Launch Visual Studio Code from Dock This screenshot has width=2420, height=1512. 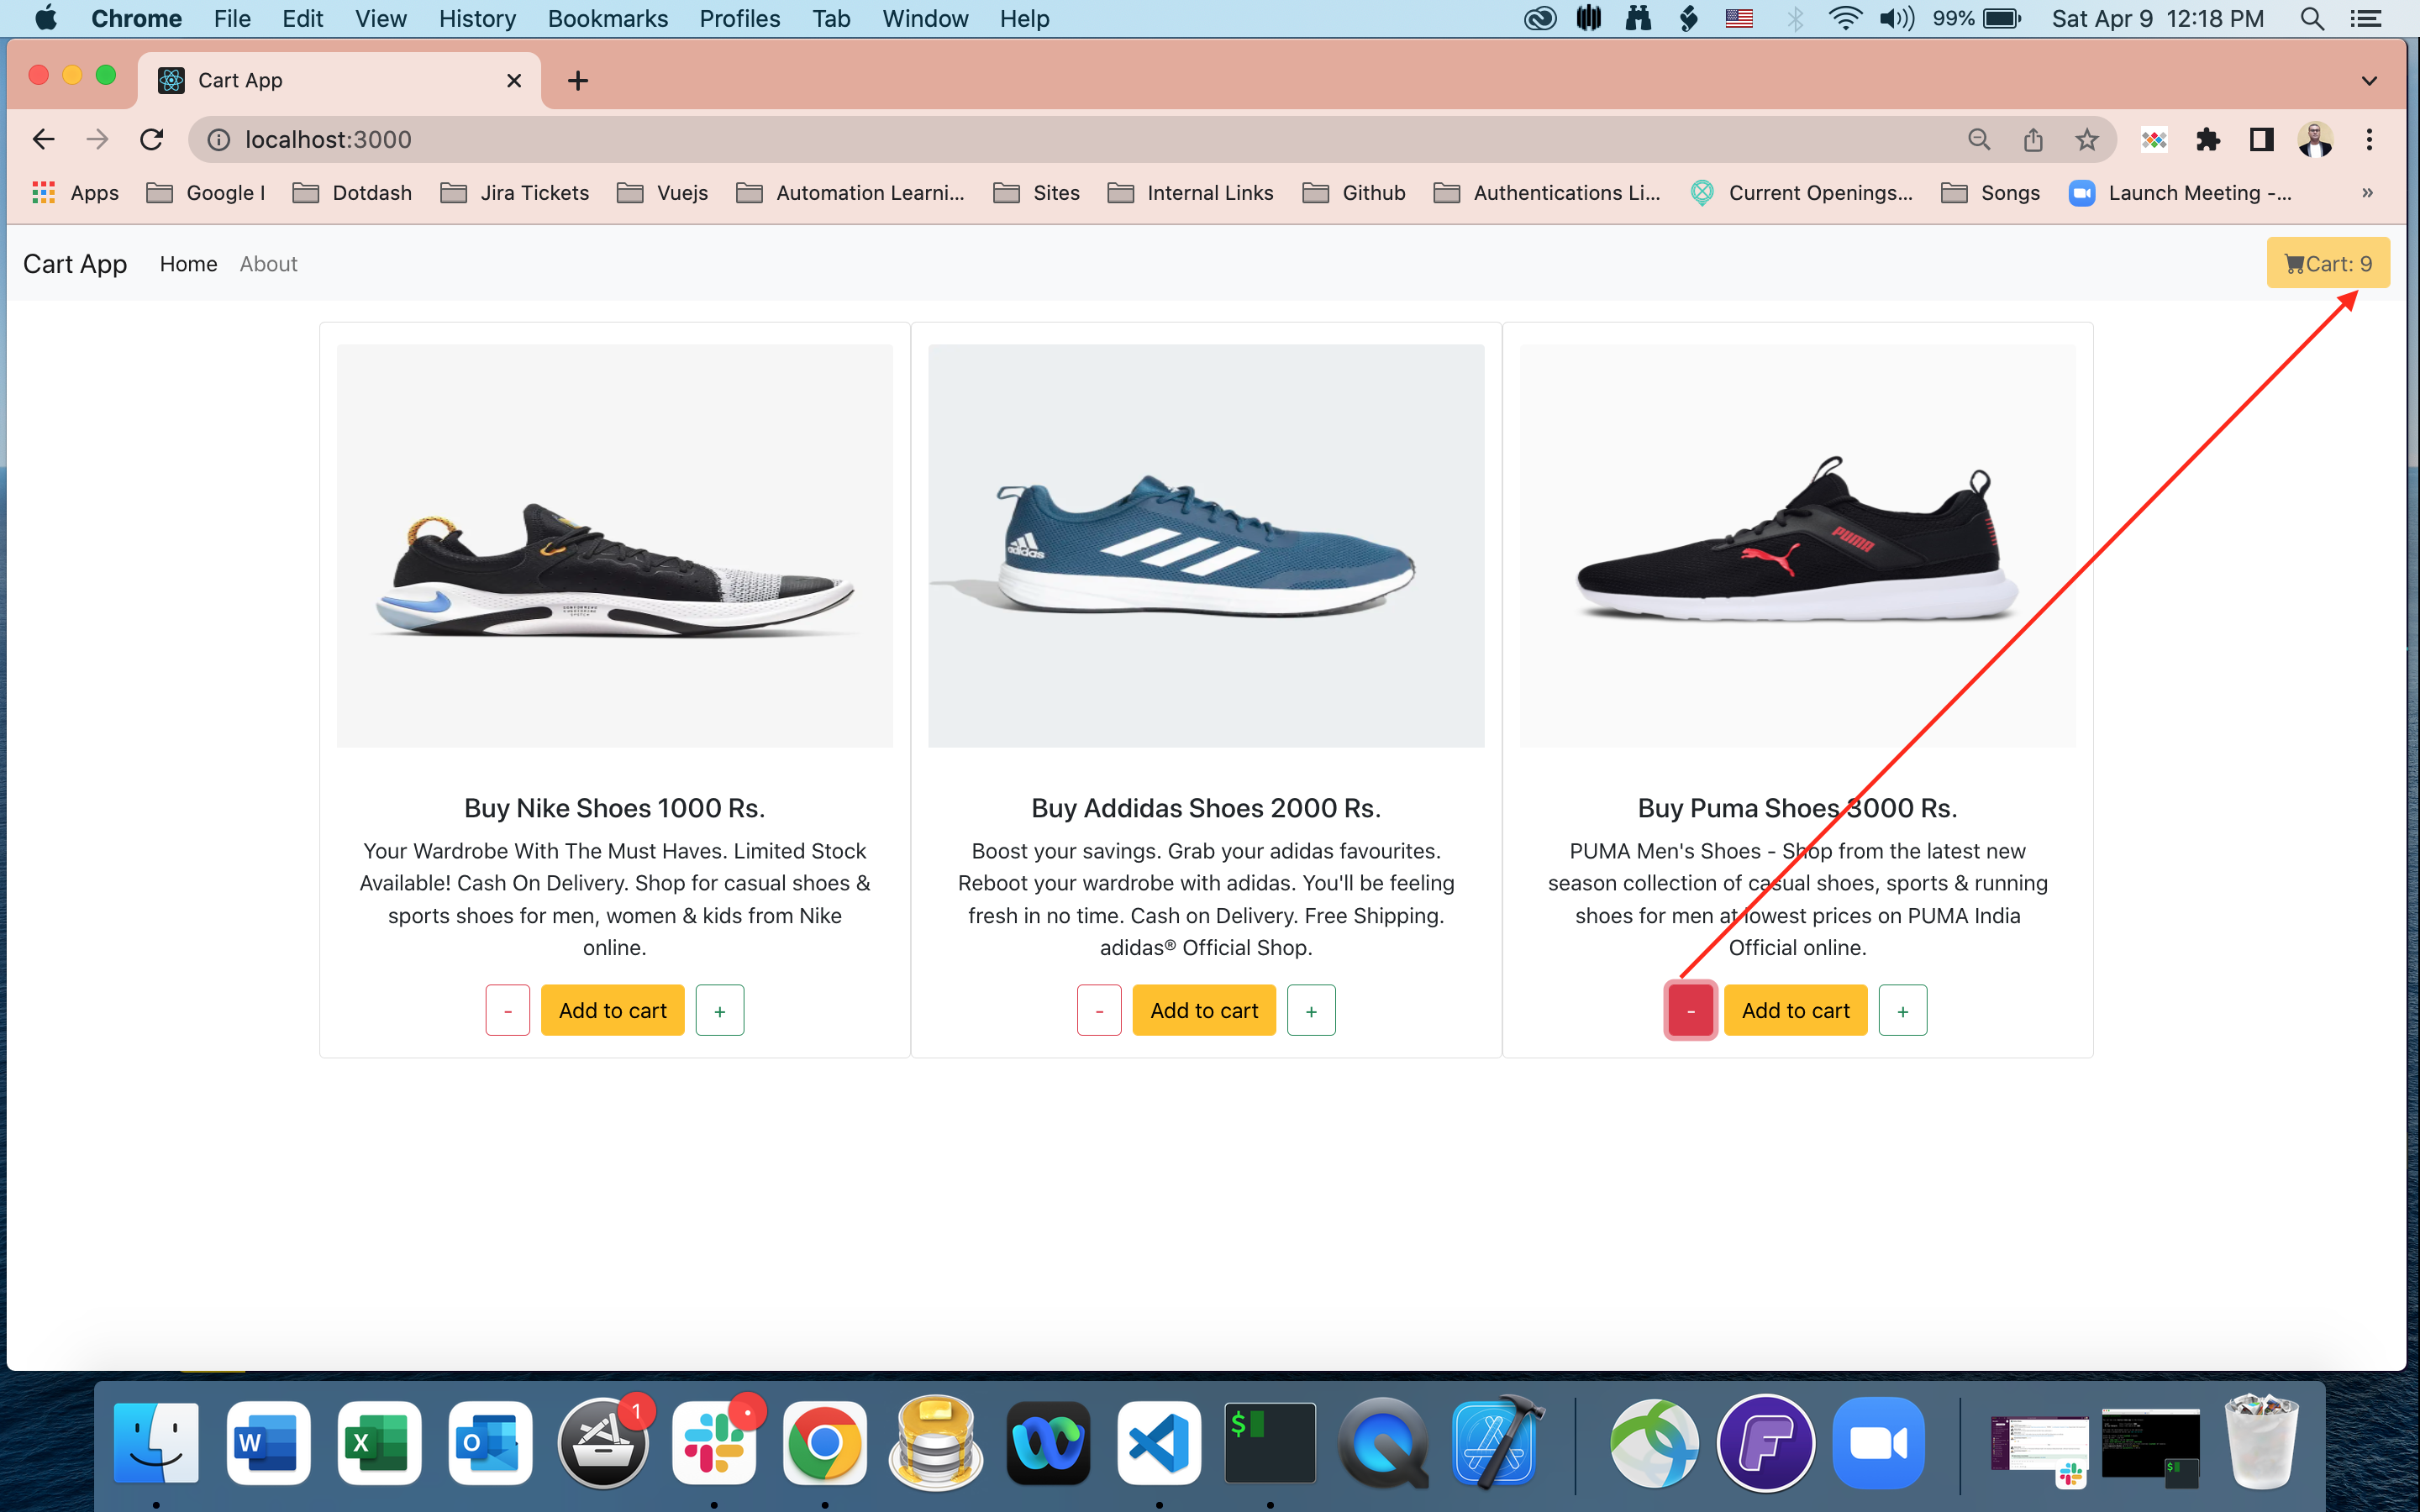(1158, 1443)
